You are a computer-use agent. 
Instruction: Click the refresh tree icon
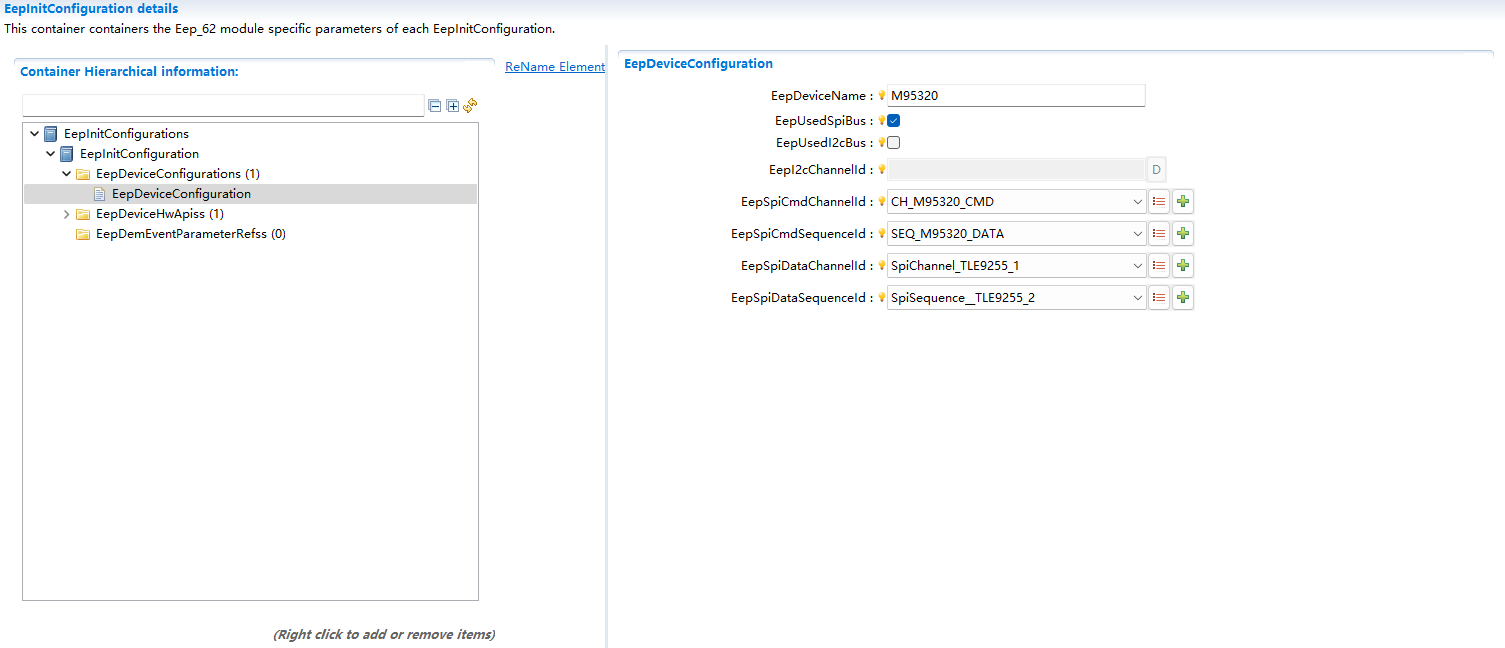(470, 105)
